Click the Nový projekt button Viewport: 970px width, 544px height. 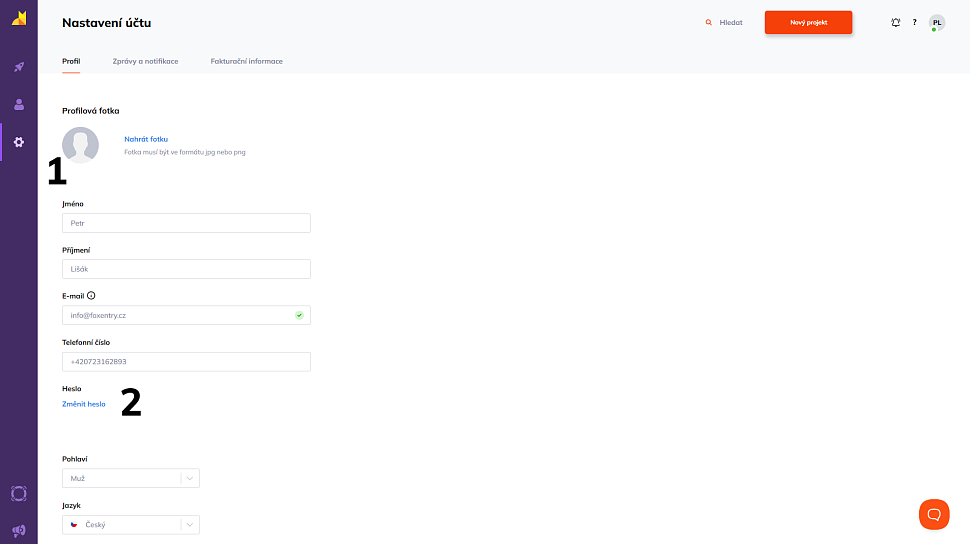tap(808, 22)
